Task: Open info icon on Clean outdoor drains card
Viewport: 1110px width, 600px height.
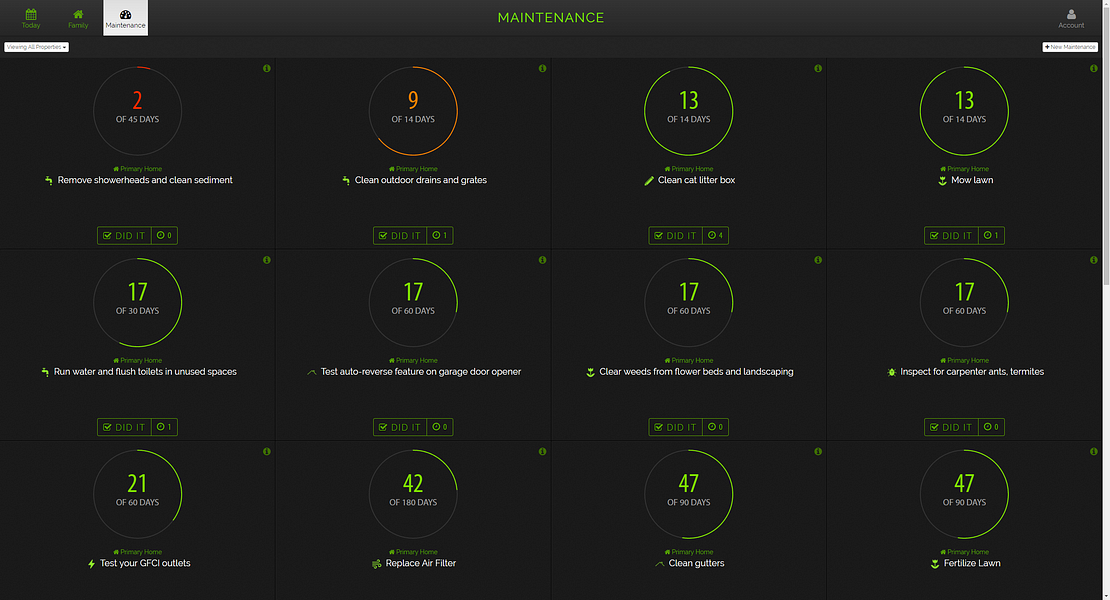Action: [542, 69]
